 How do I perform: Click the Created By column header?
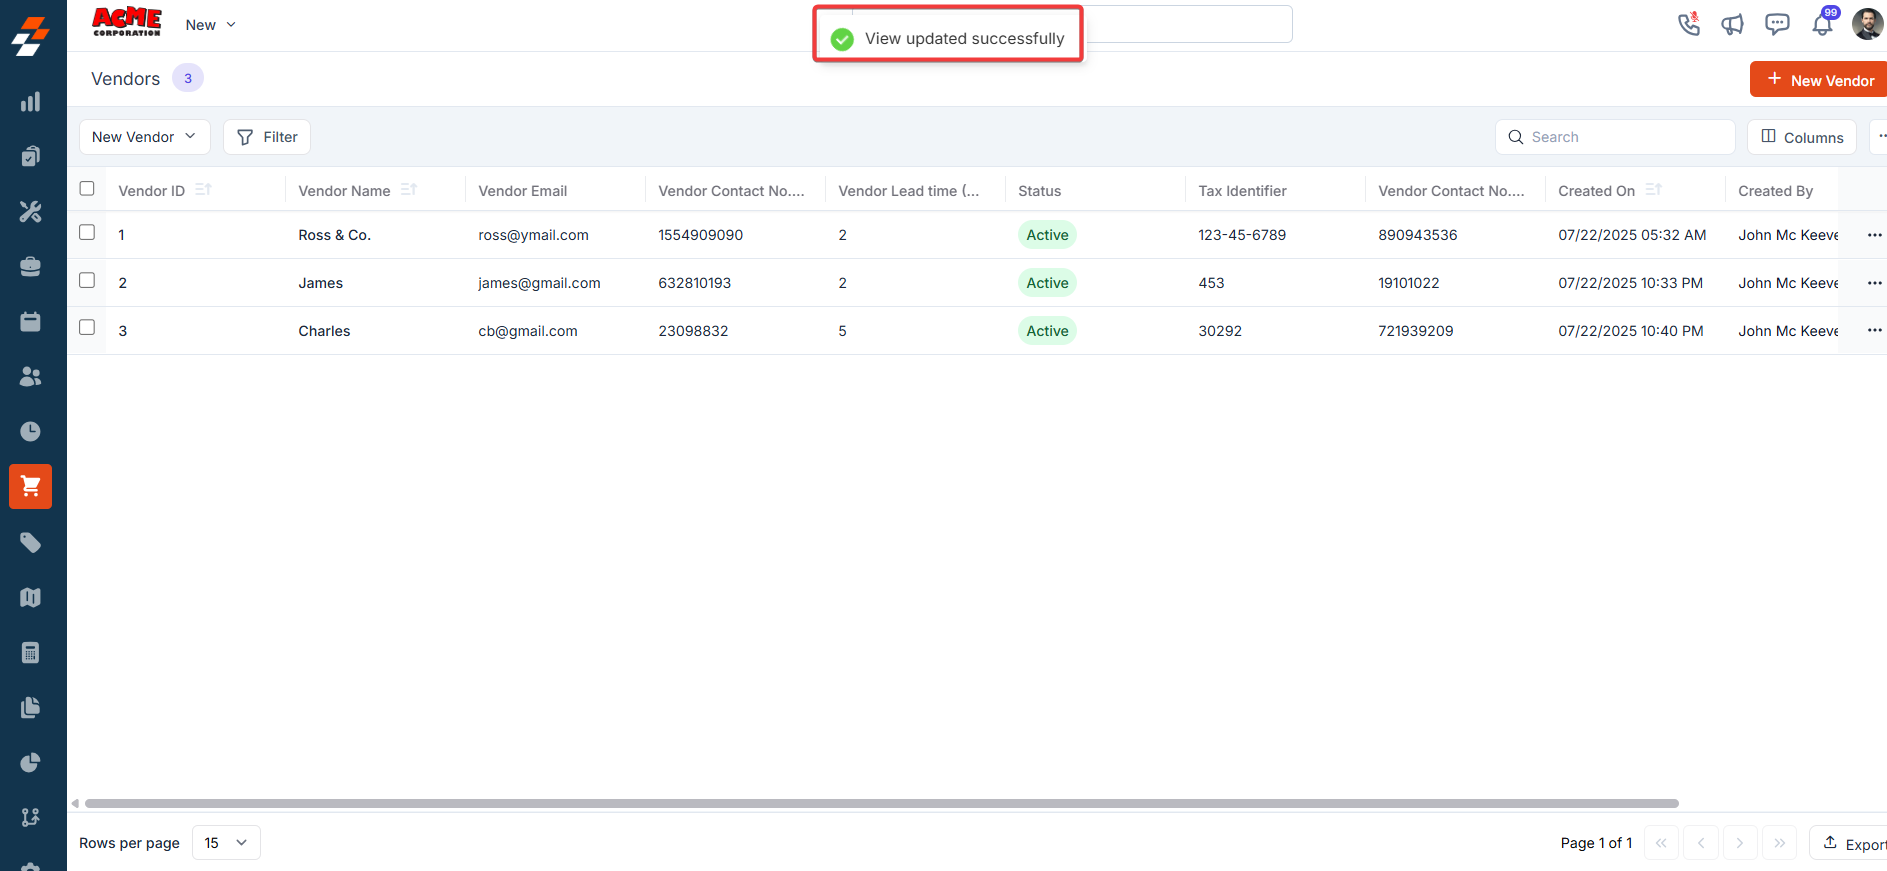(x=1775, y=191)
